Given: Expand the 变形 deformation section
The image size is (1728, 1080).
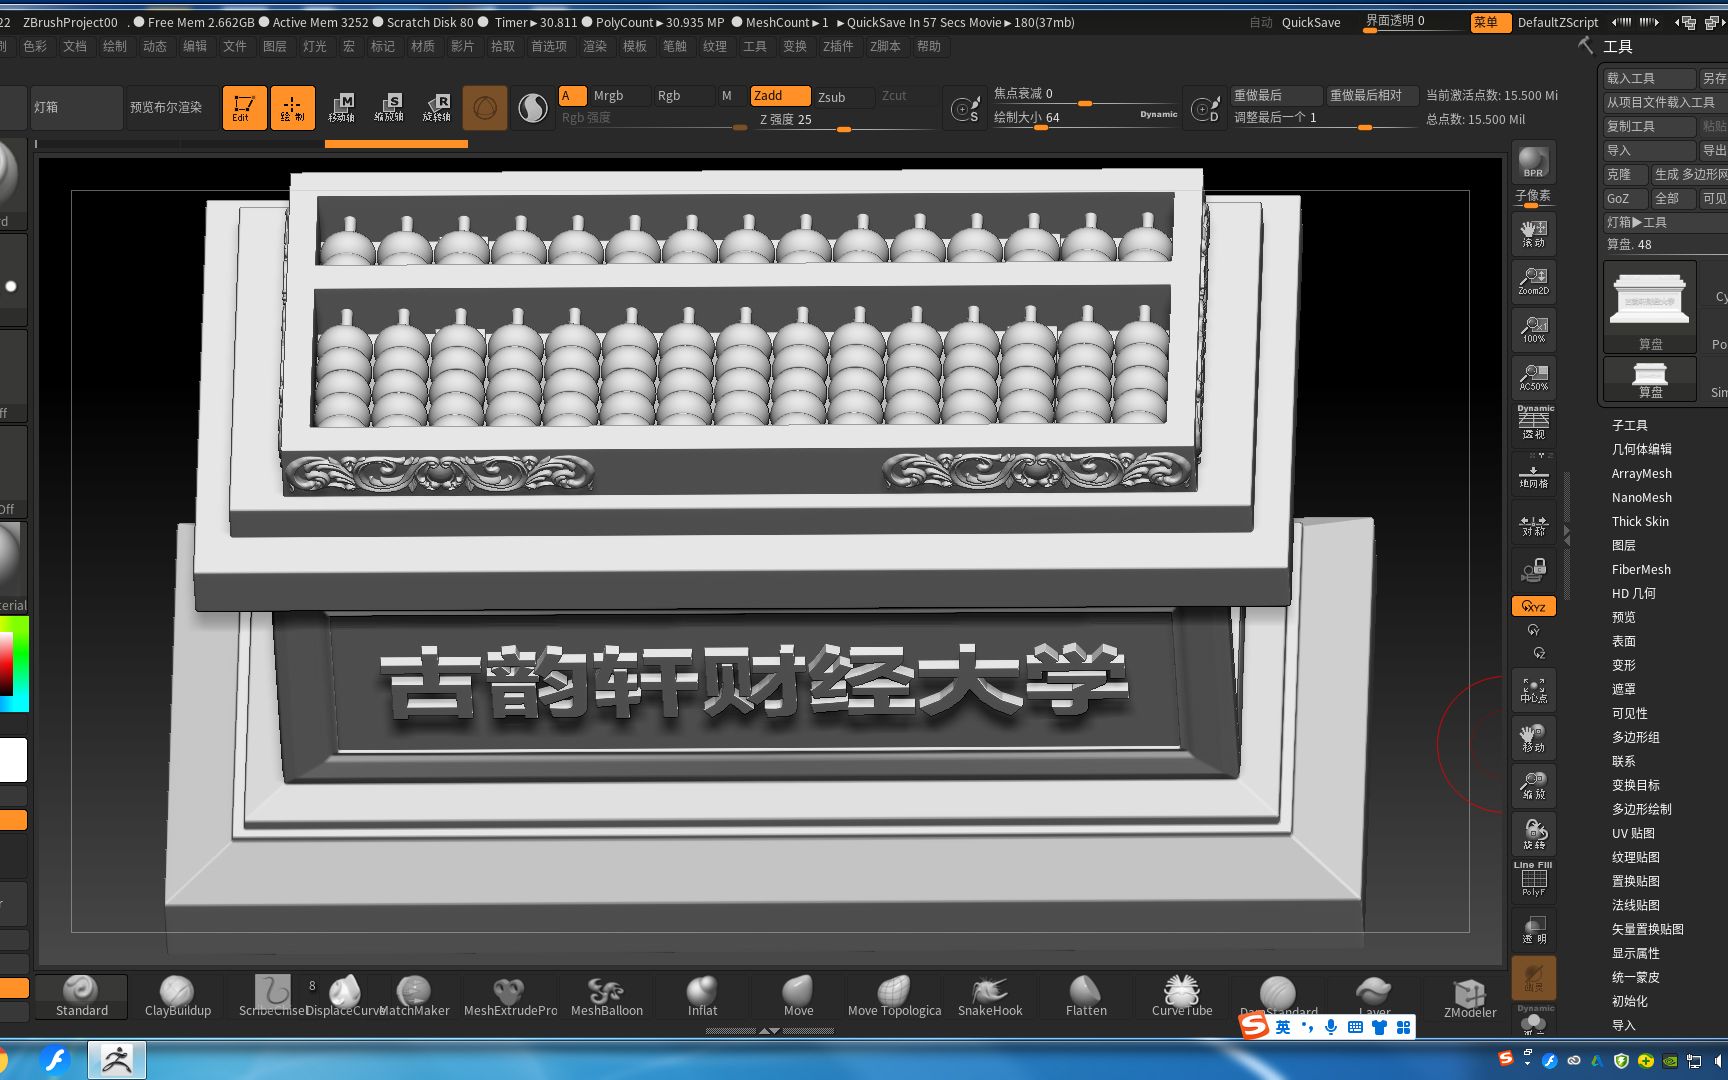Looking at the screenshot, I should (1624, 665).
